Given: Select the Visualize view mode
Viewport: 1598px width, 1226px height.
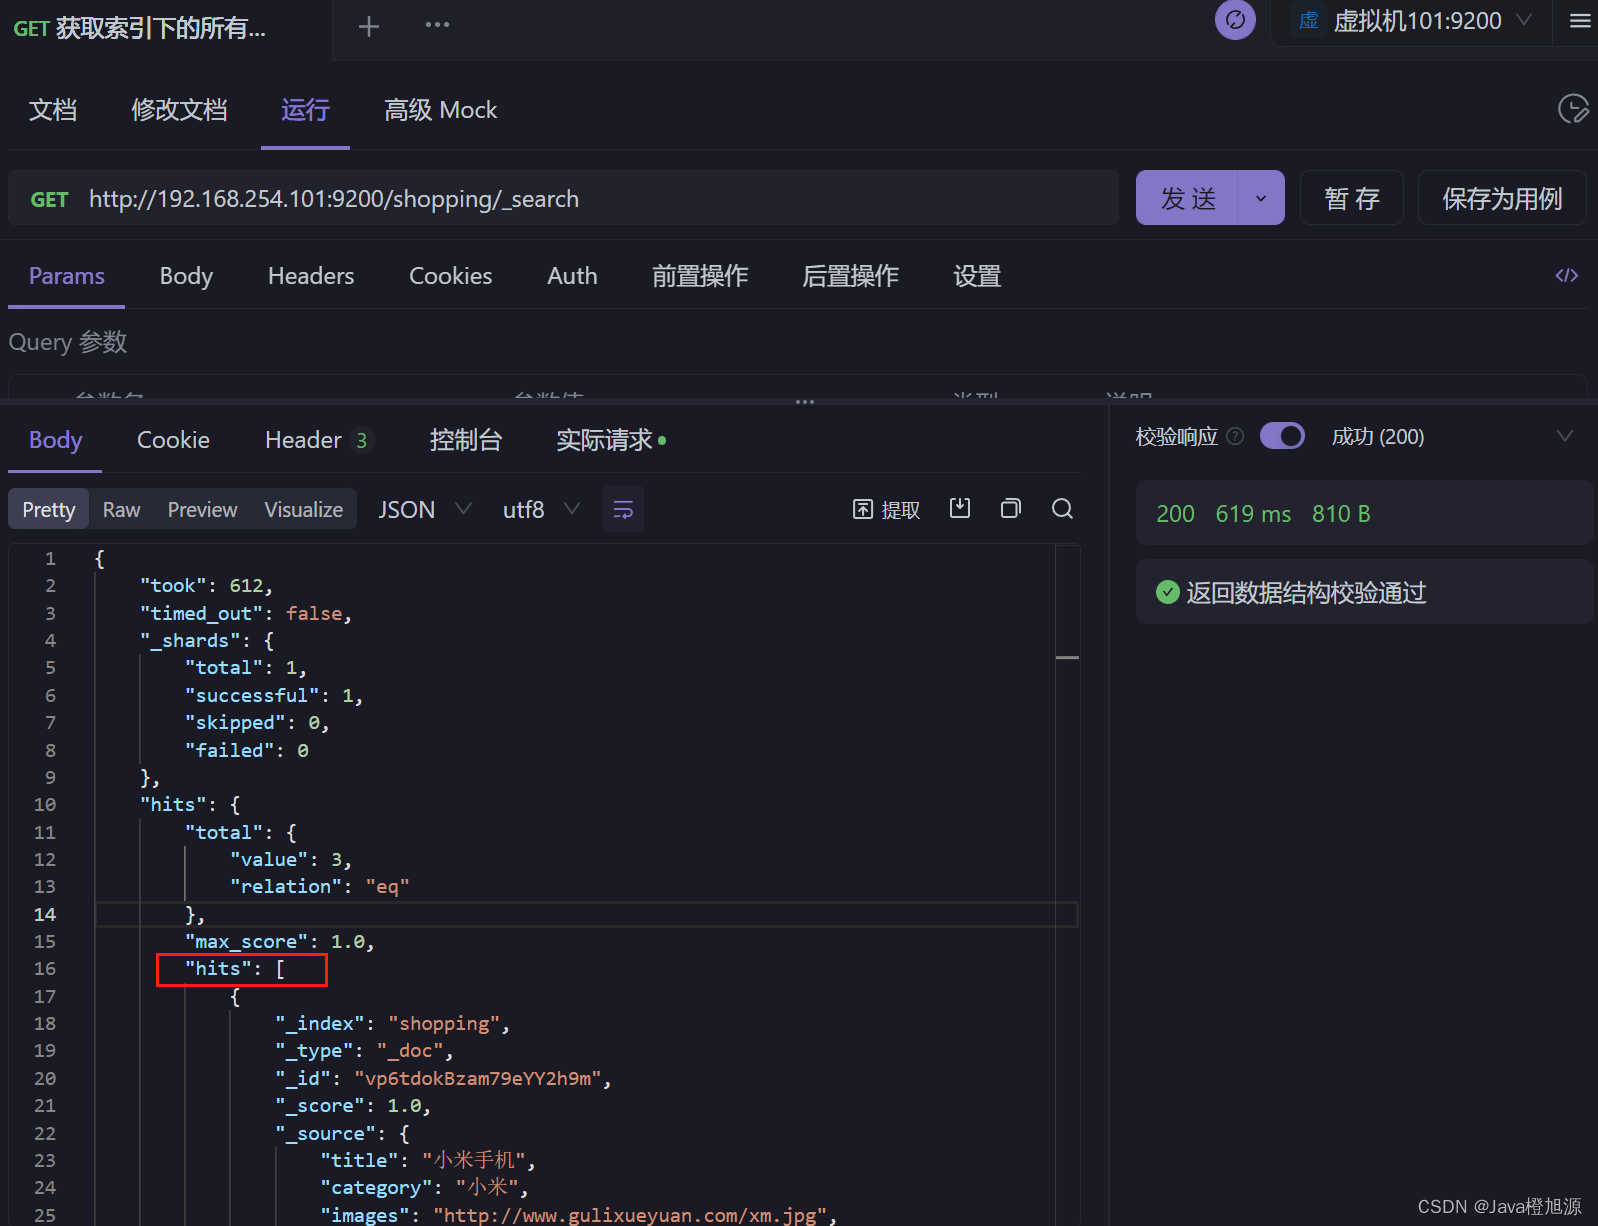Looking at the screenshot, I should coord(303,510).
